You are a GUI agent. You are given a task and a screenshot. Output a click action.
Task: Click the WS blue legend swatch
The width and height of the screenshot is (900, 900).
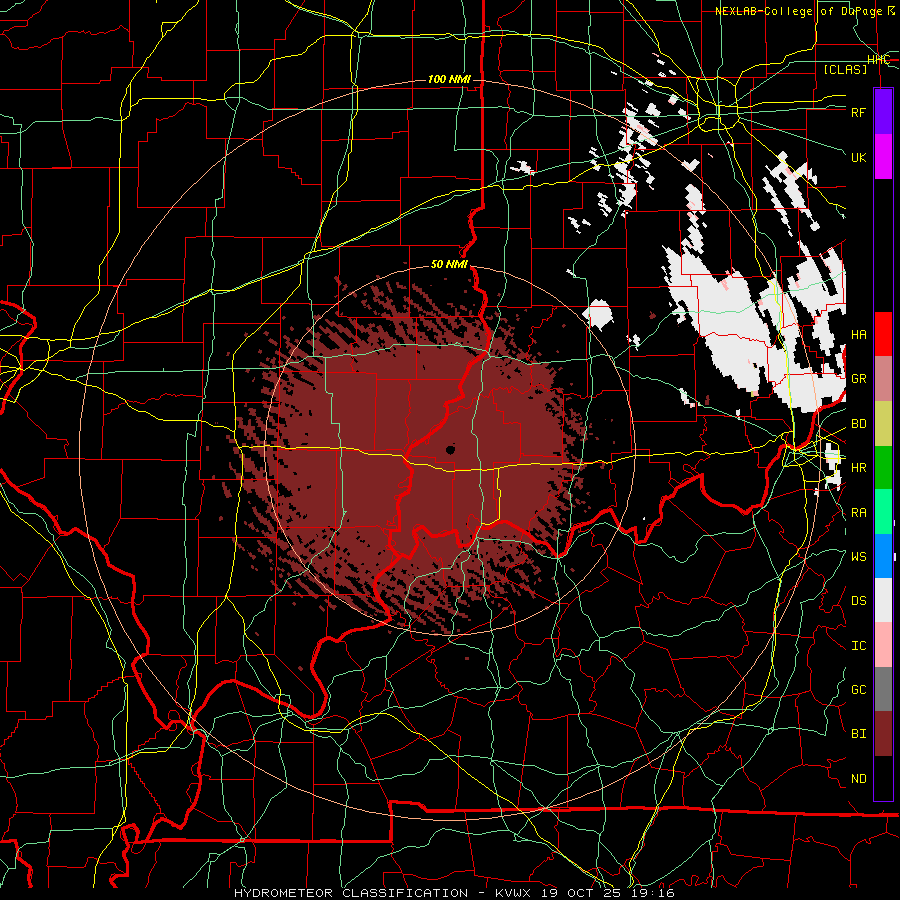click(x=883, y=556)
